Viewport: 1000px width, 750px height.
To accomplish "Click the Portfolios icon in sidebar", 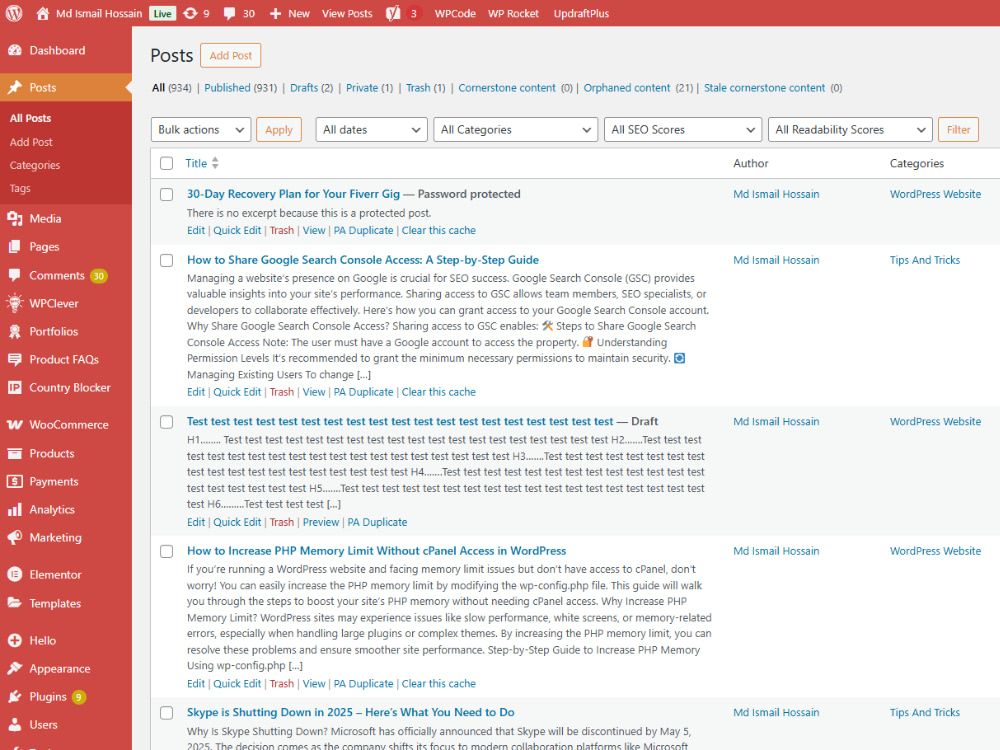I will (15, 332).
